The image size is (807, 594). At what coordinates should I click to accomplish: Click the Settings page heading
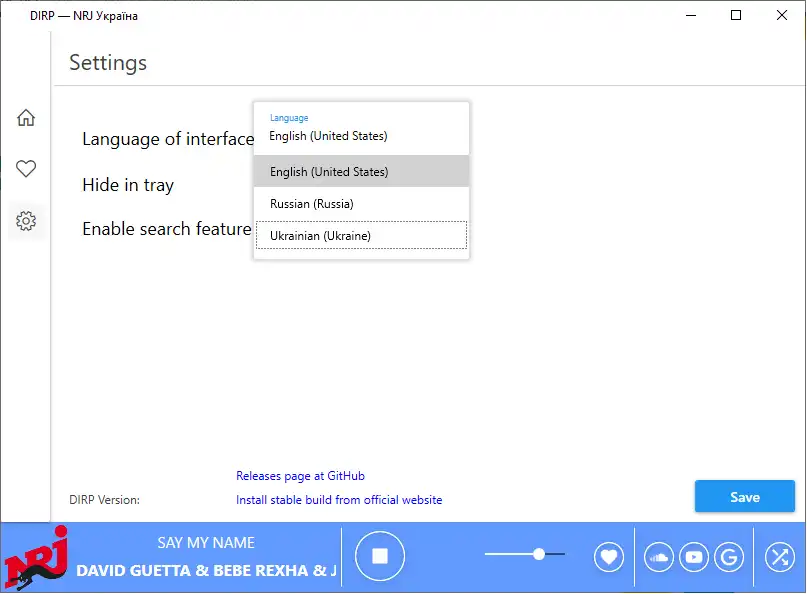click(x=108, y=63)
